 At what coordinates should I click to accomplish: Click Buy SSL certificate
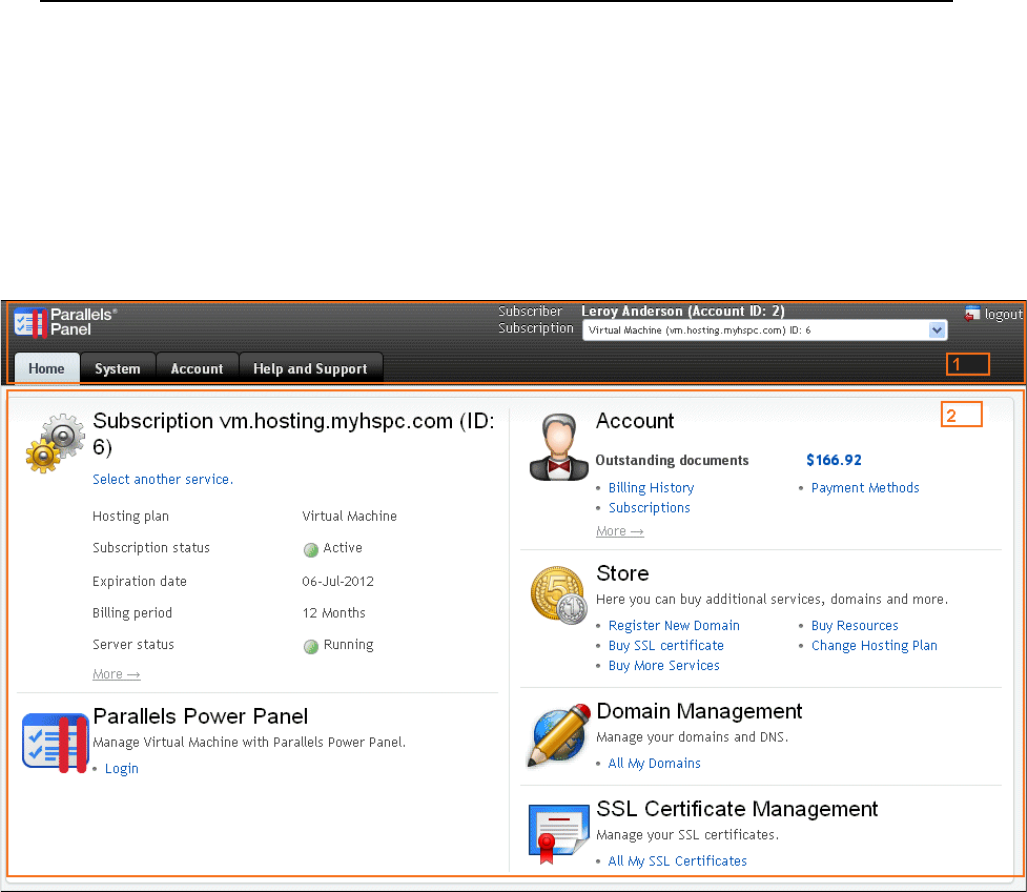tap(666, 646)
